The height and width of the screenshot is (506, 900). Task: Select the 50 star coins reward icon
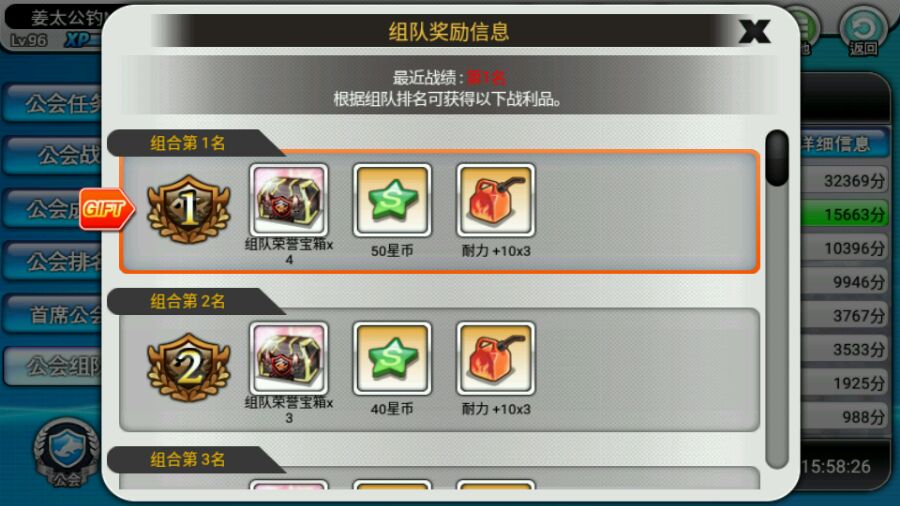(x=392, y=200)
